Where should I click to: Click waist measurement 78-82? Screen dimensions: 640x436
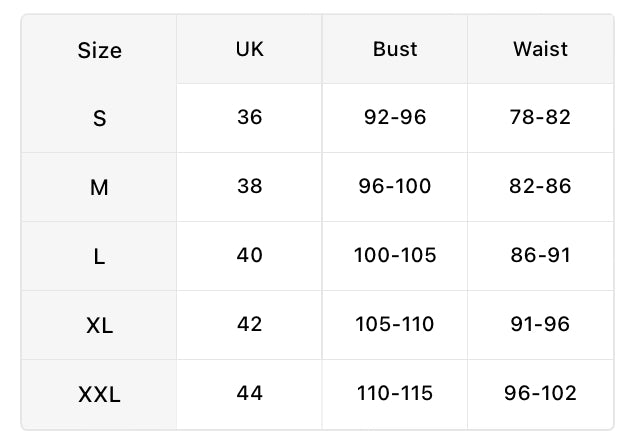(540, 117)
